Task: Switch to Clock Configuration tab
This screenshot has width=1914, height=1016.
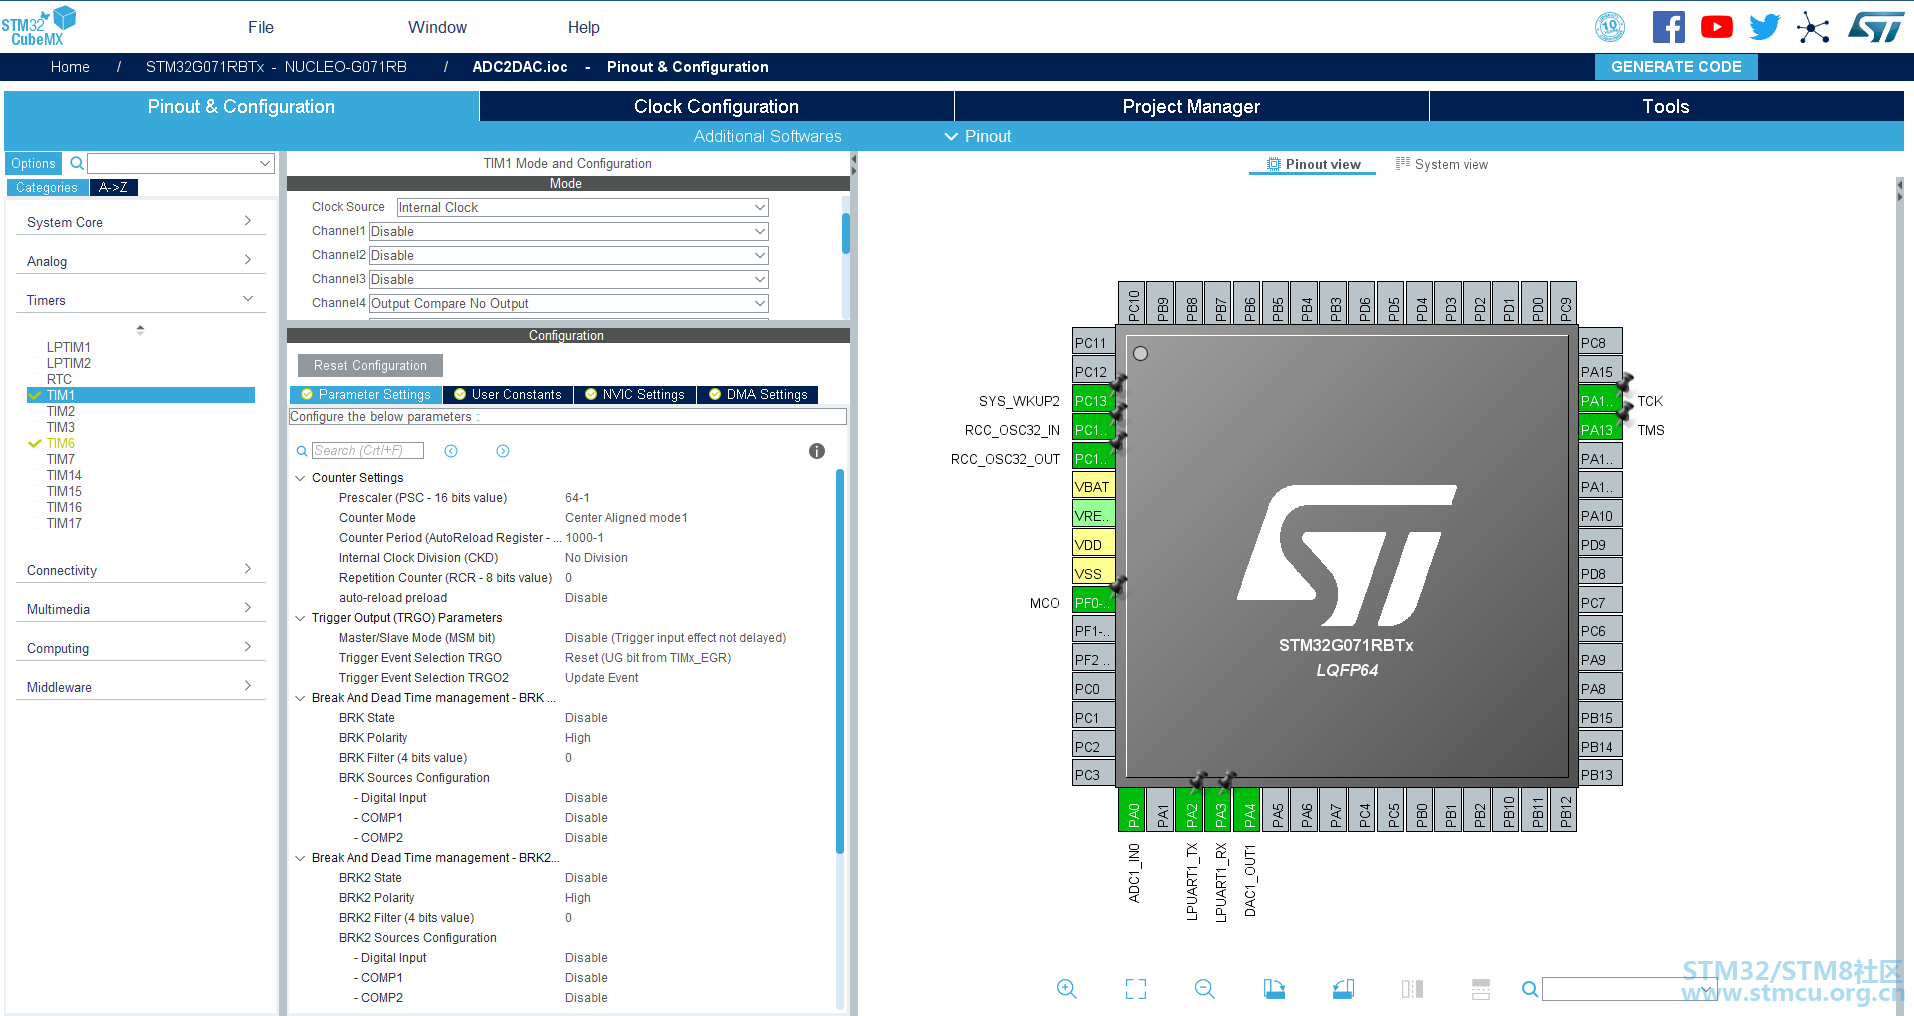Action: [x=716, y=106]
